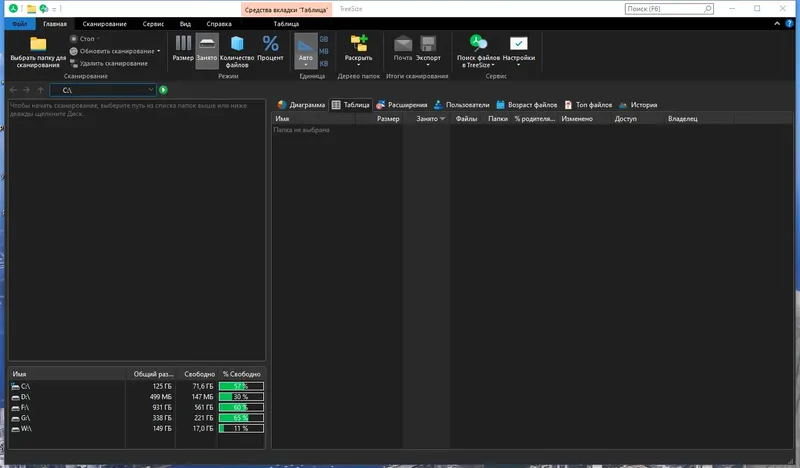Click the 'Стоп' scan button
Screen dimensions: 800x468
(x=84, y=39)
